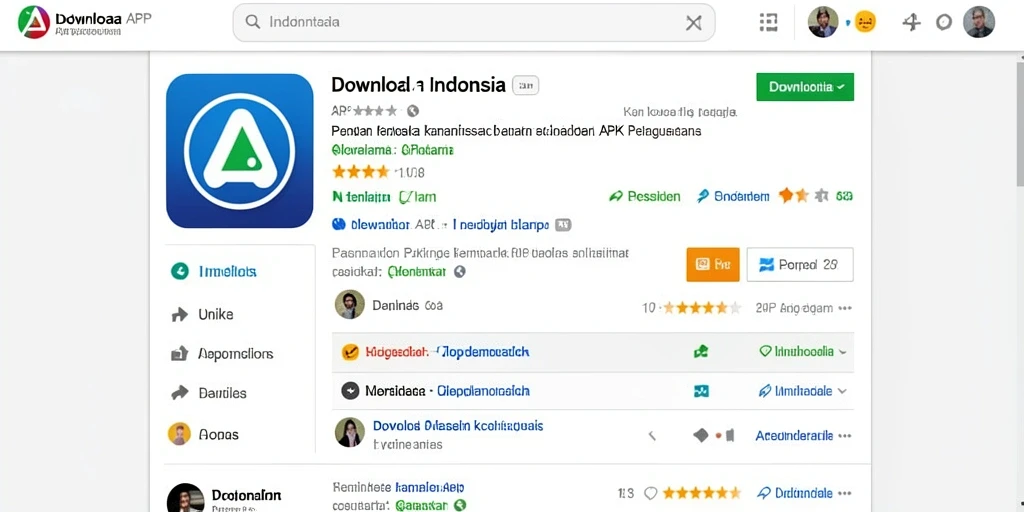1024x512 pixels.
Task: Click the green Downloonia button
Action: [x=805, y=87]
